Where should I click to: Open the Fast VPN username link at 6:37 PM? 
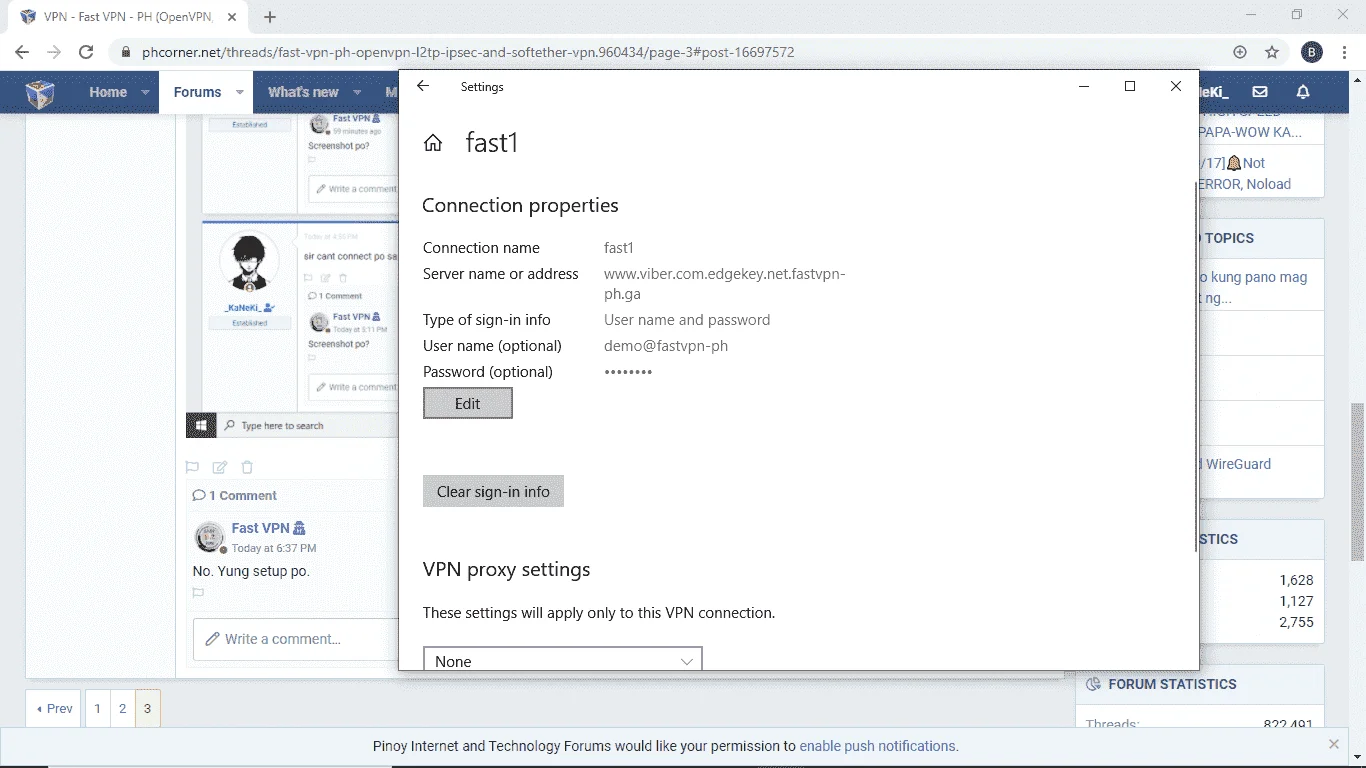click(x=261, y=528)
